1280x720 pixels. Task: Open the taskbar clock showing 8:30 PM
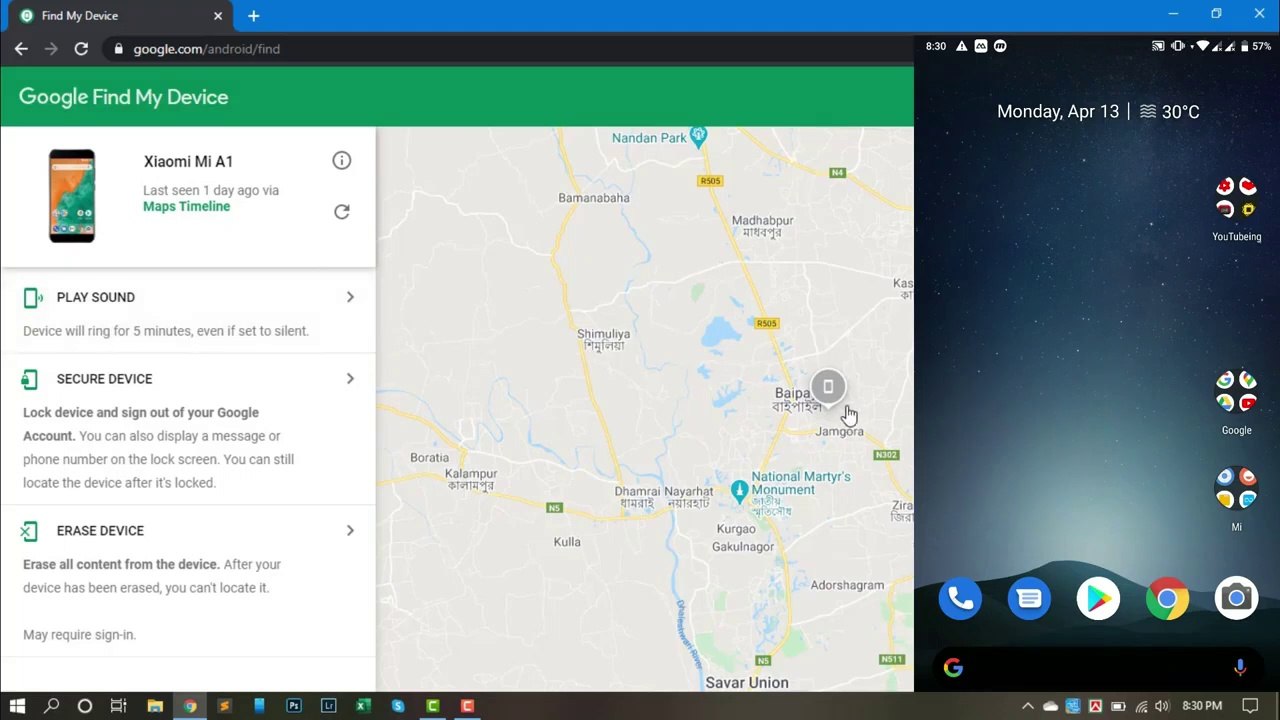pyautogui.click(x=1202, y=706)
